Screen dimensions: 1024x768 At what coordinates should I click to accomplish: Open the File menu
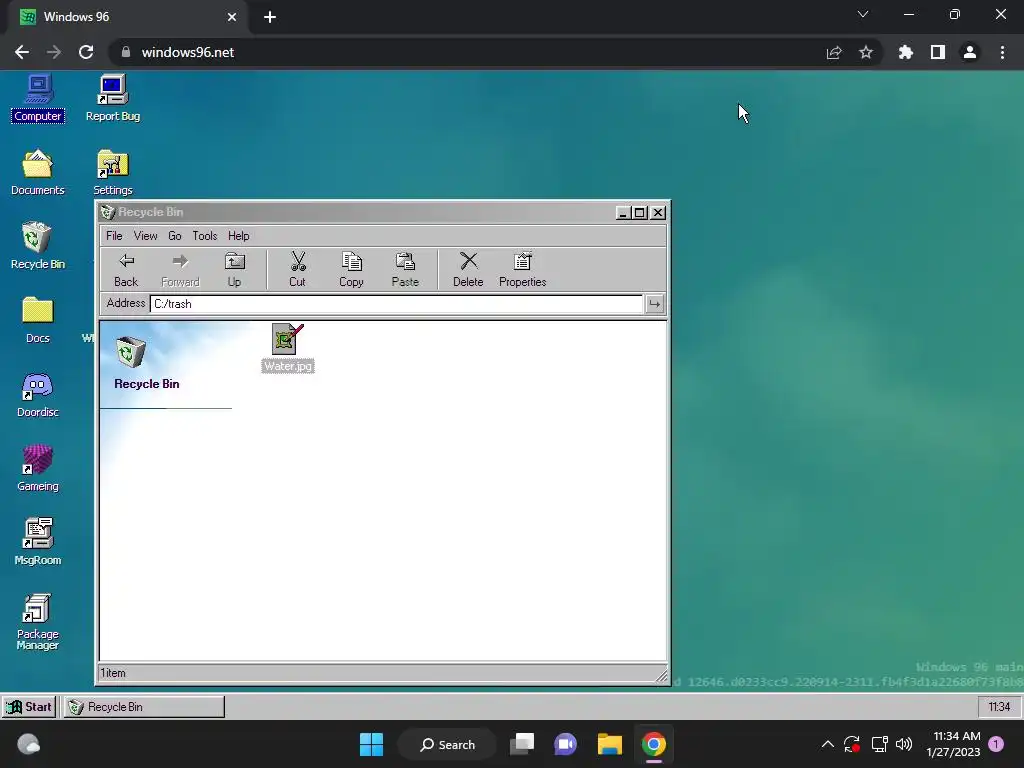(114, 236)
